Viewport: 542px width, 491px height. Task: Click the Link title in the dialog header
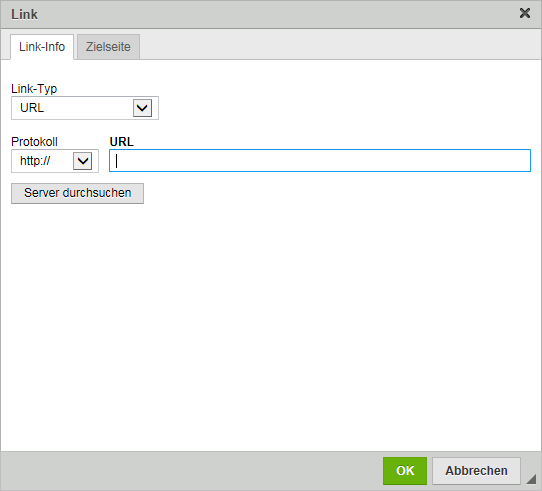tap(24, 14)
